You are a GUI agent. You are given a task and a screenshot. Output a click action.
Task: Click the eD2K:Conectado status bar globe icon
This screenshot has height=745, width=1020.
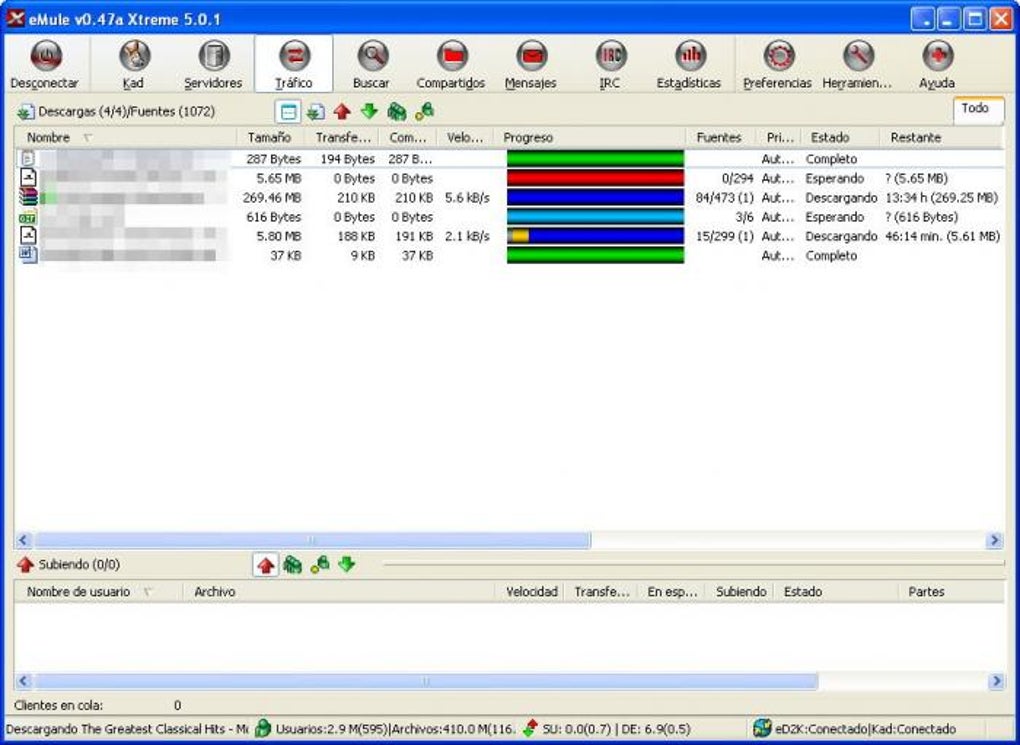pyautogui.click(x=762, y=729)
